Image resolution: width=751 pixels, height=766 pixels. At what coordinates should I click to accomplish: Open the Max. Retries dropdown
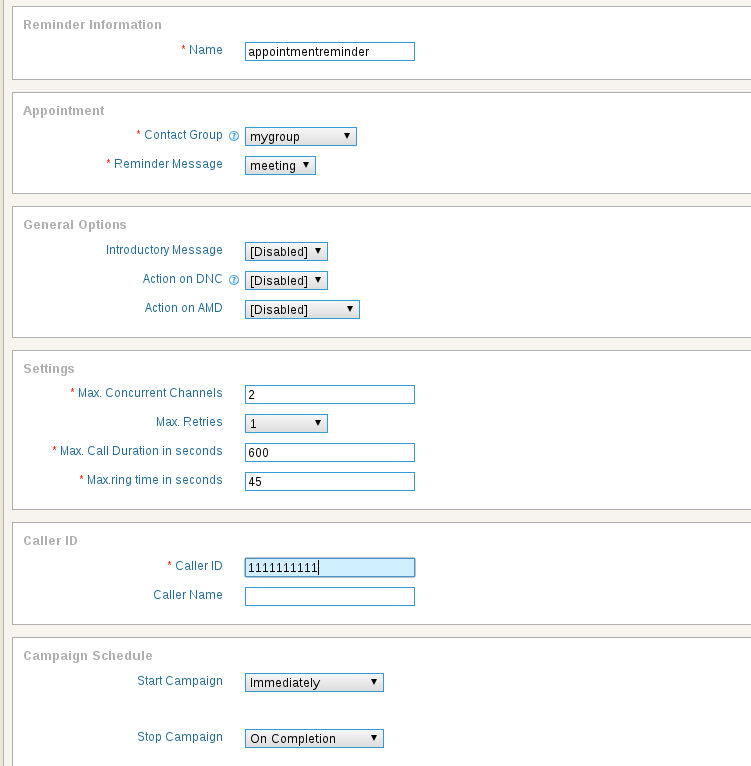pos(286,423)
